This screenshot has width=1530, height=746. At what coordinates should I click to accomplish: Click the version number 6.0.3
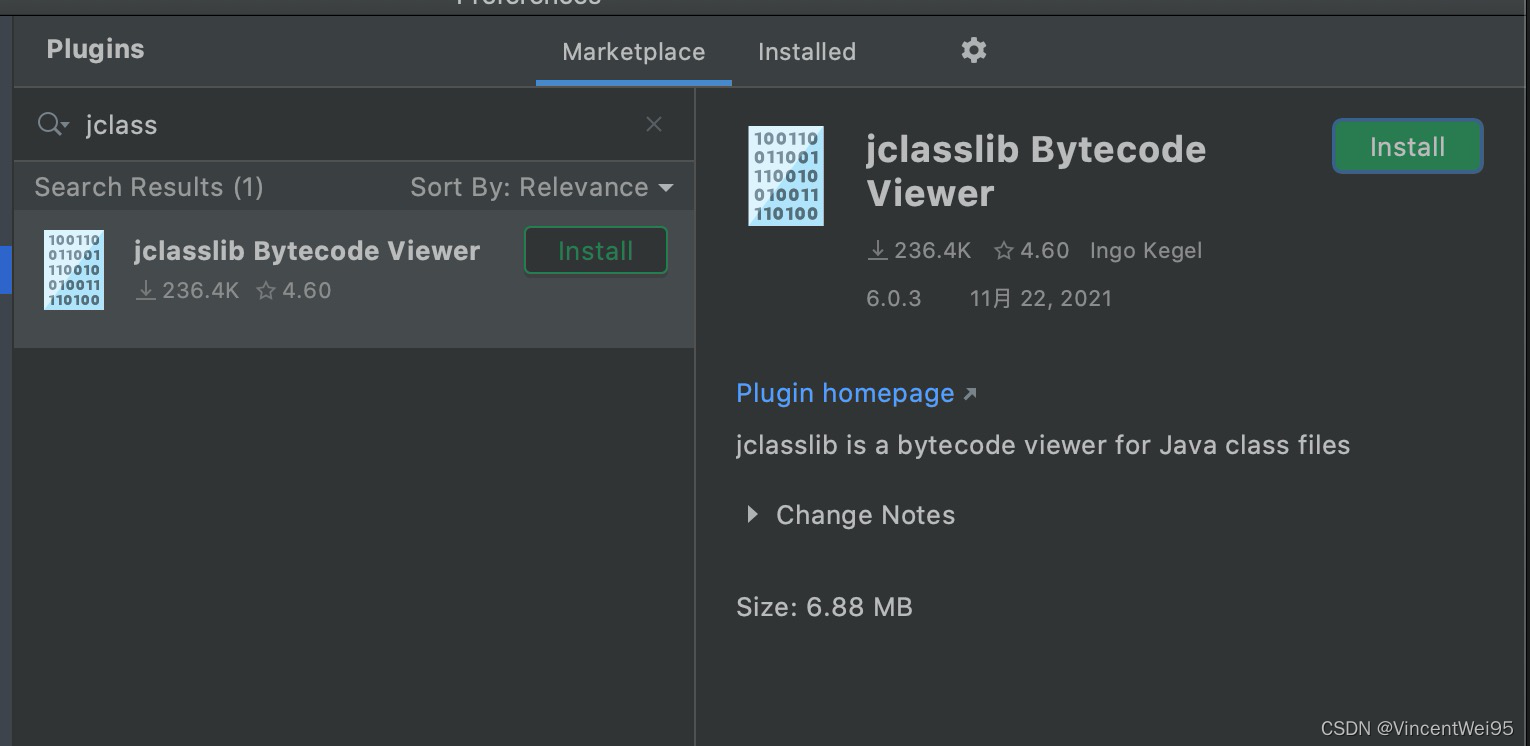coord(894,298)
